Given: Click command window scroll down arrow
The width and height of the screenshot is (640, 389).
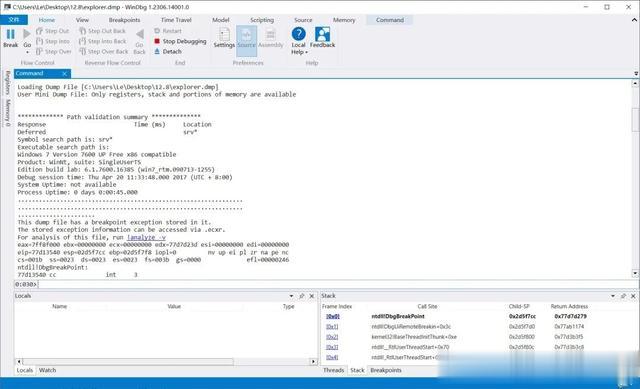Looking at the screenshot, I should click(635, 273).
